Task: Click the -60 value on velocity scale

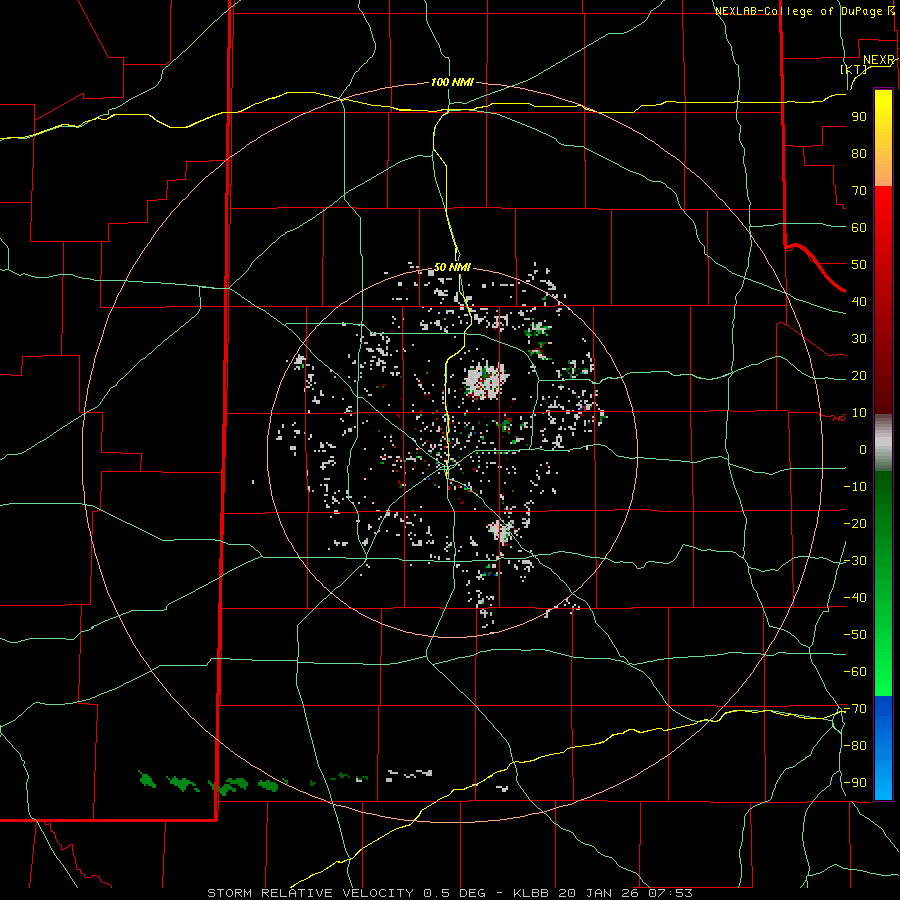Action: click(855, 672)
